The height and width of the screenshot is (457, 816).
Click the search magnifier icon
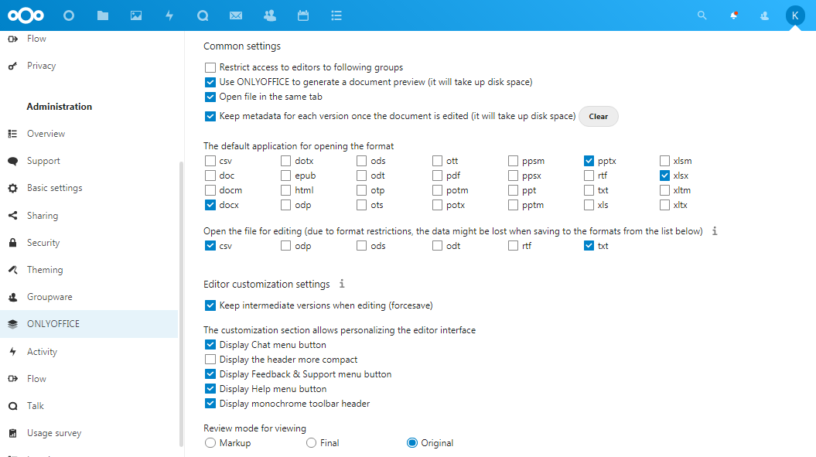702,16
